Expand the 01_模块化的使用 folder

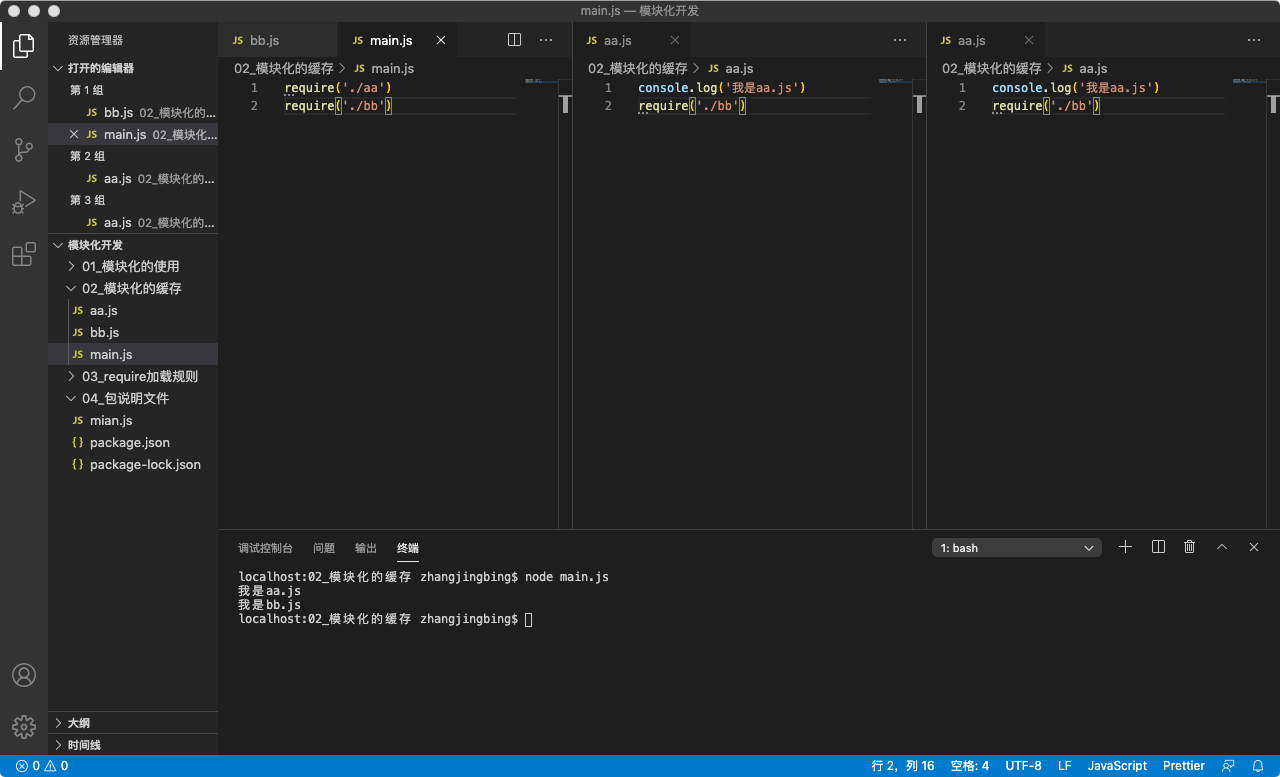point(133,266)
